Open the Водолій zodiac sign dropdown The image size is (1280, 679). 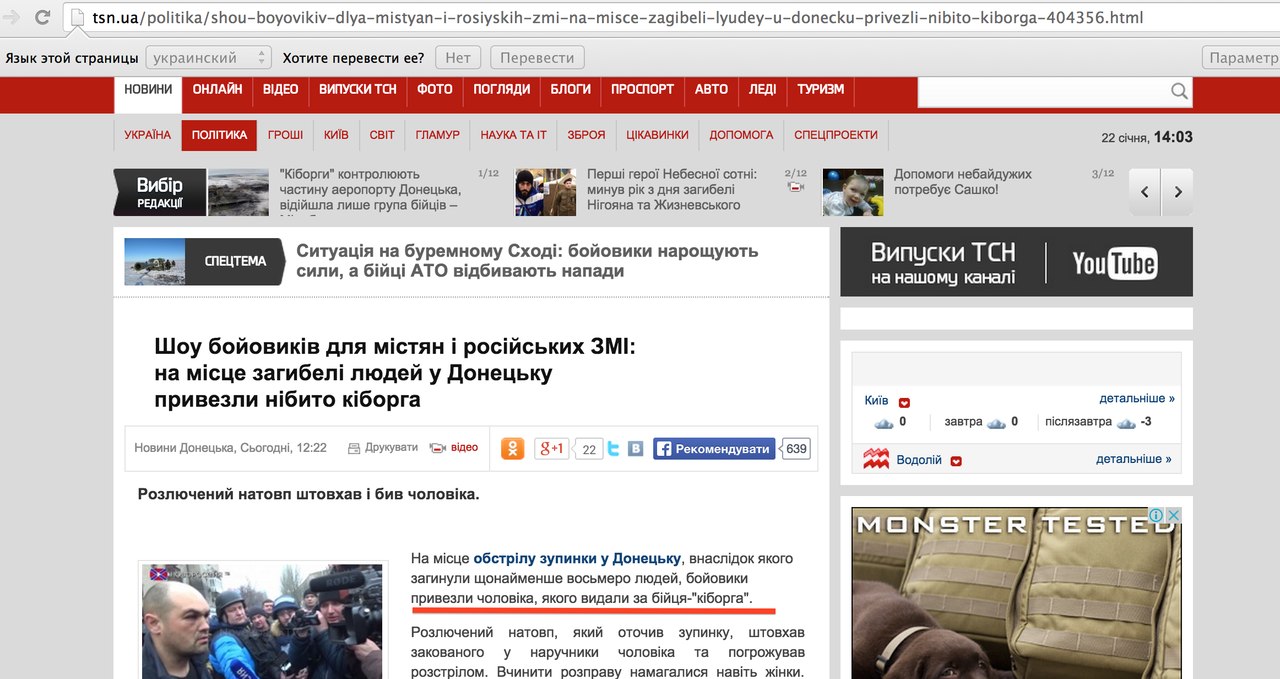click(956, 461)
